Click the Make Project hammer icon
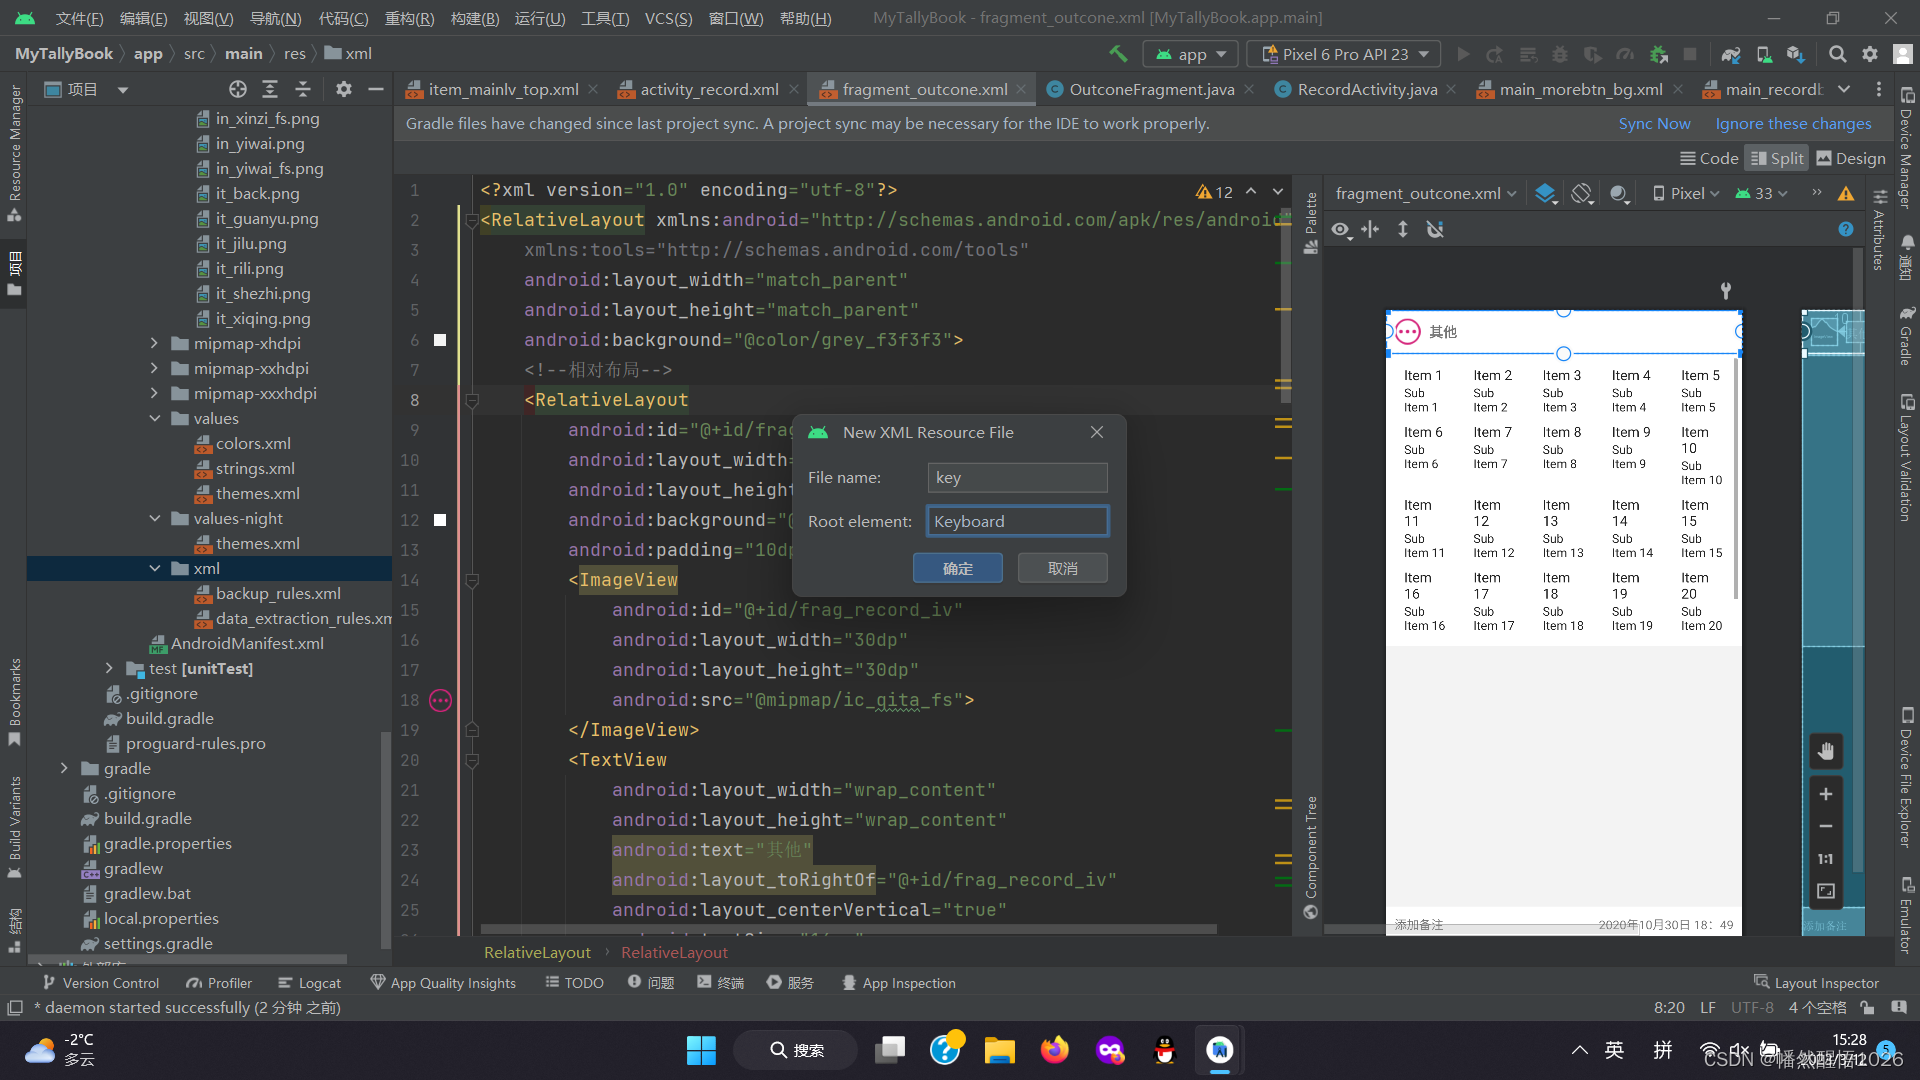Screen dimensions: 1920x1080 point(1118,54)
